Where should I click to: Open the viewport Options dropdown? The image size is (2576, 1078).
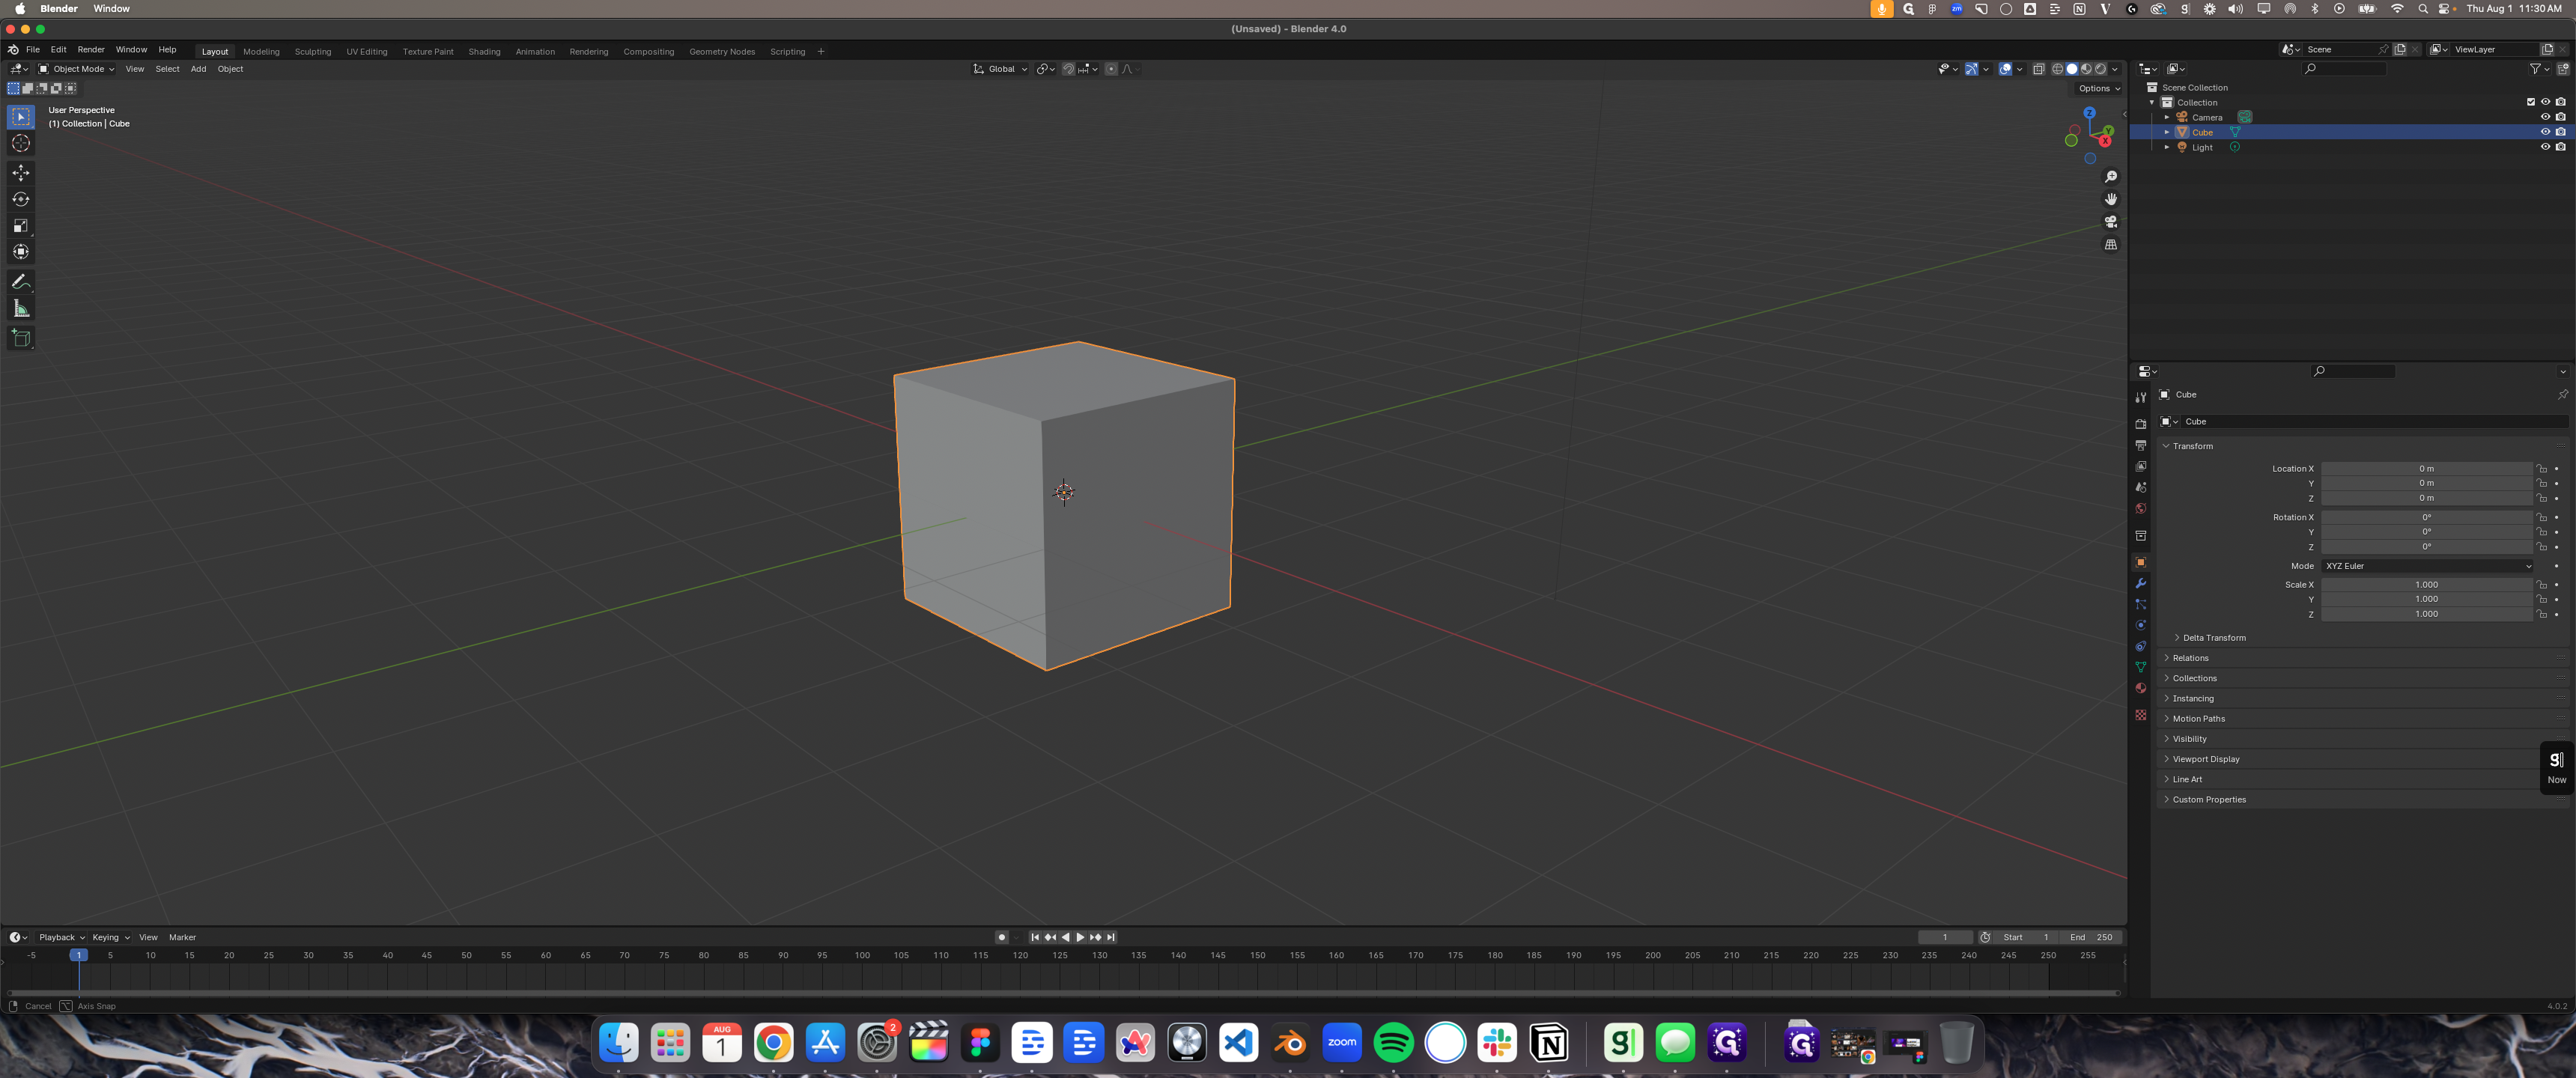pyautogui.click(x=2098, y=89)
